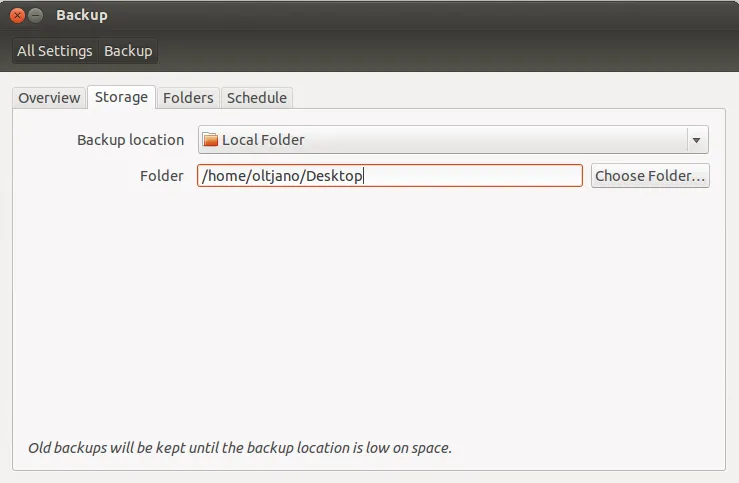
Task: Switch to the Overview tab
Action: pyautogui.click(x=49, y=98)
